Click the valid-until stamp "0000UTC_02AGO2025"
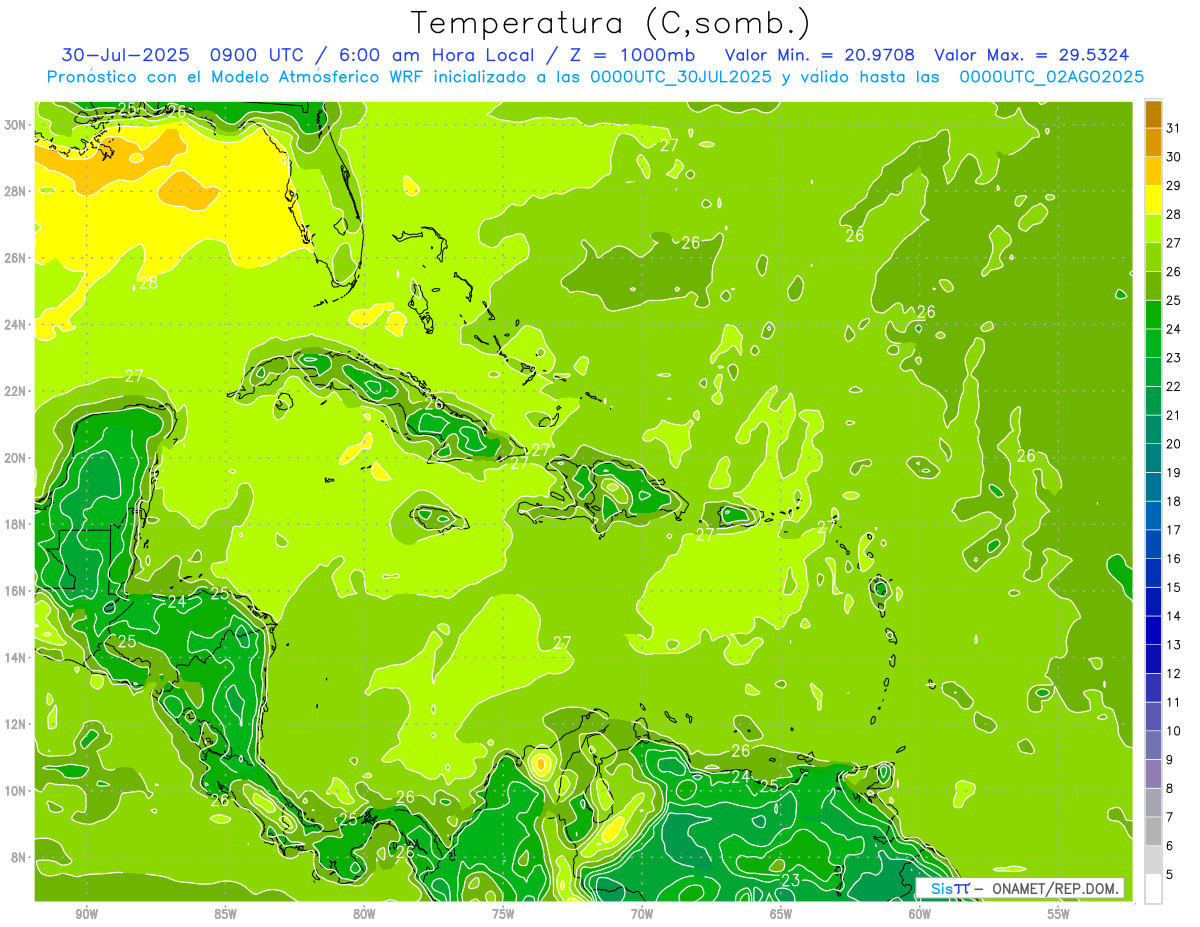 [x=1052, y=77]
